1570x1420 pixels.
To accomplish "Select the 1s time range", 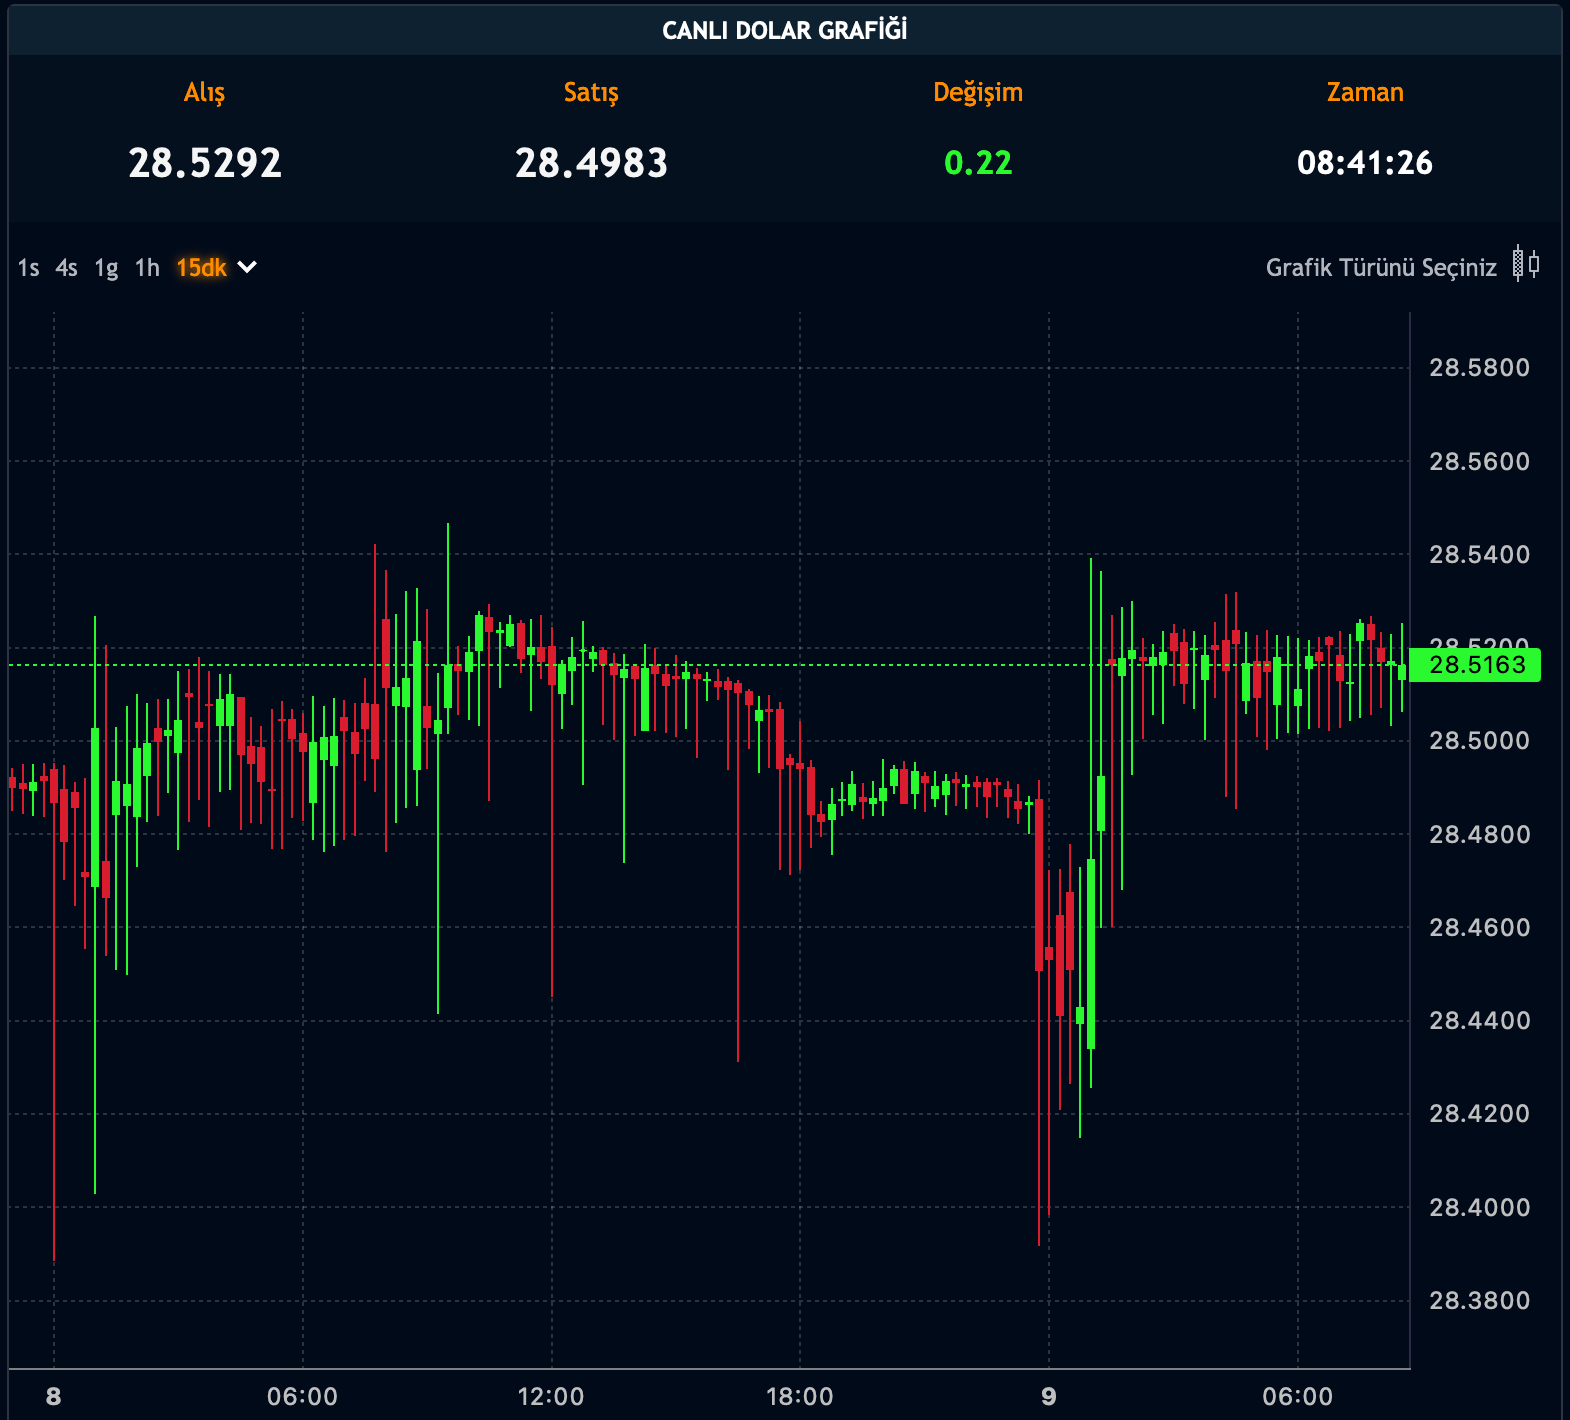I will [28, 268].
